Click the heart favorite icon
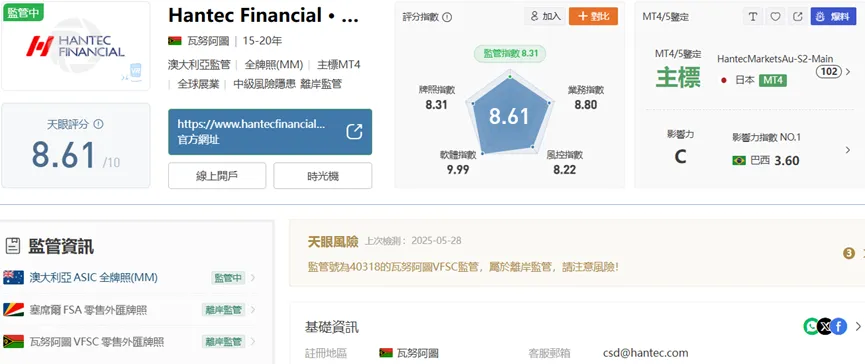 [x=775, y=17]
